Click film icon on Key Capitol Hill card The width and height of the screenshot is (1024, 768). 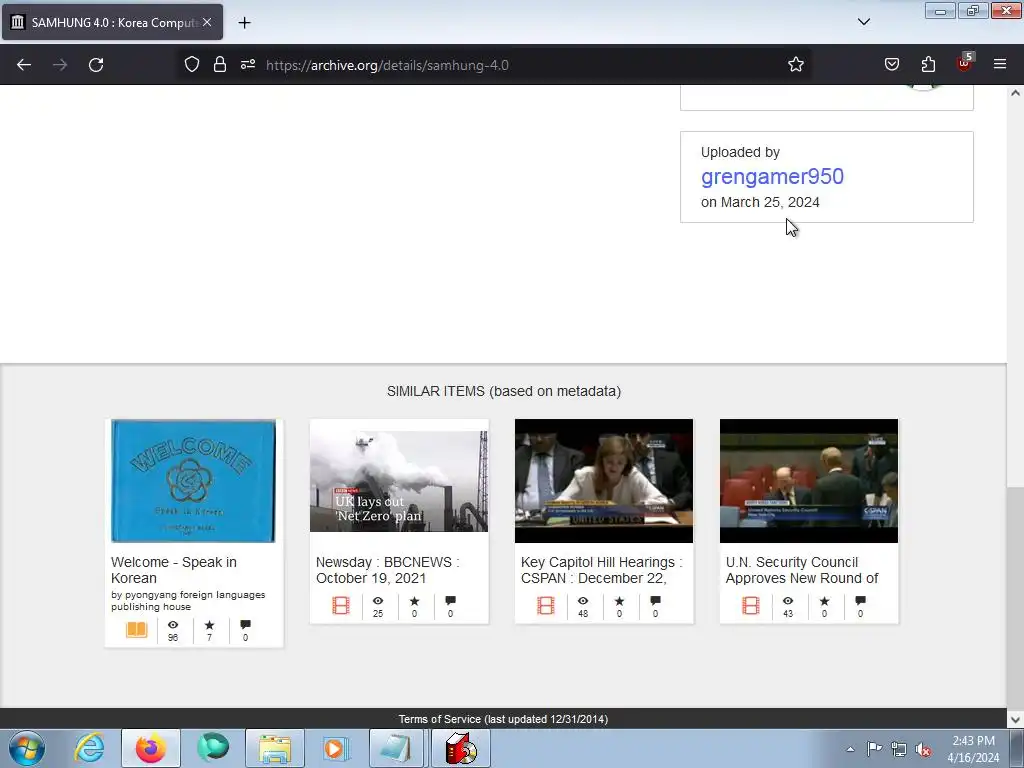546,605
